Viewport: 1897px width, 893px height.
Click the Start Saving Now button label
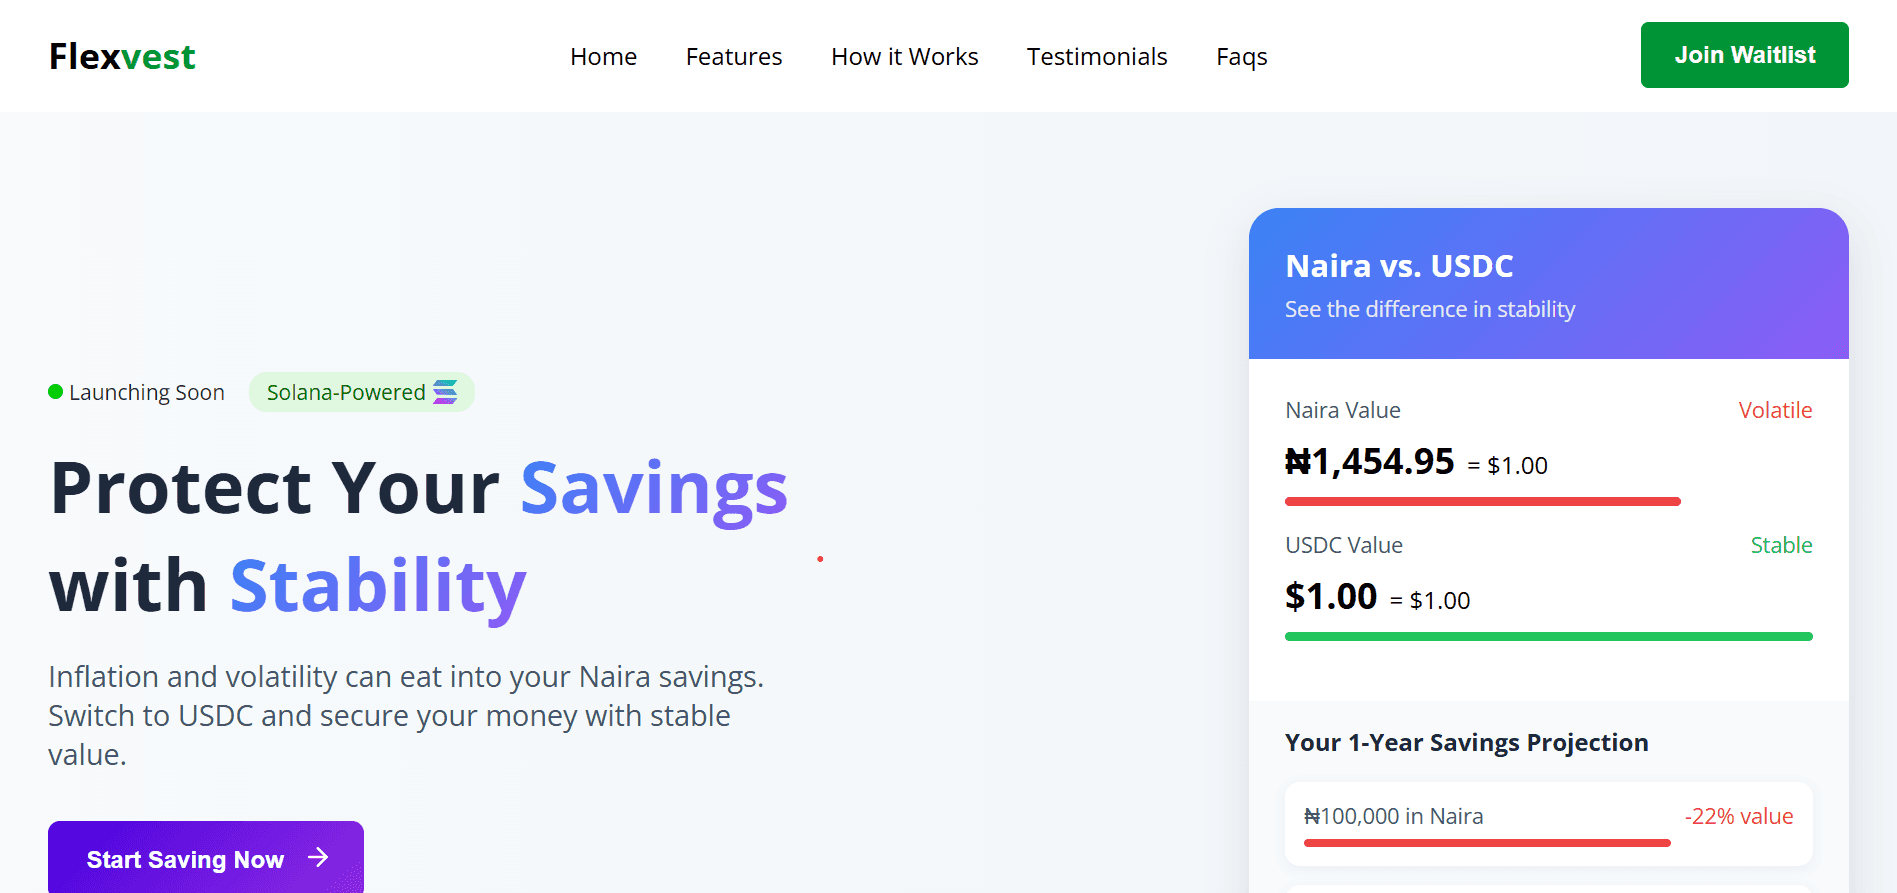tap(185, 860)
